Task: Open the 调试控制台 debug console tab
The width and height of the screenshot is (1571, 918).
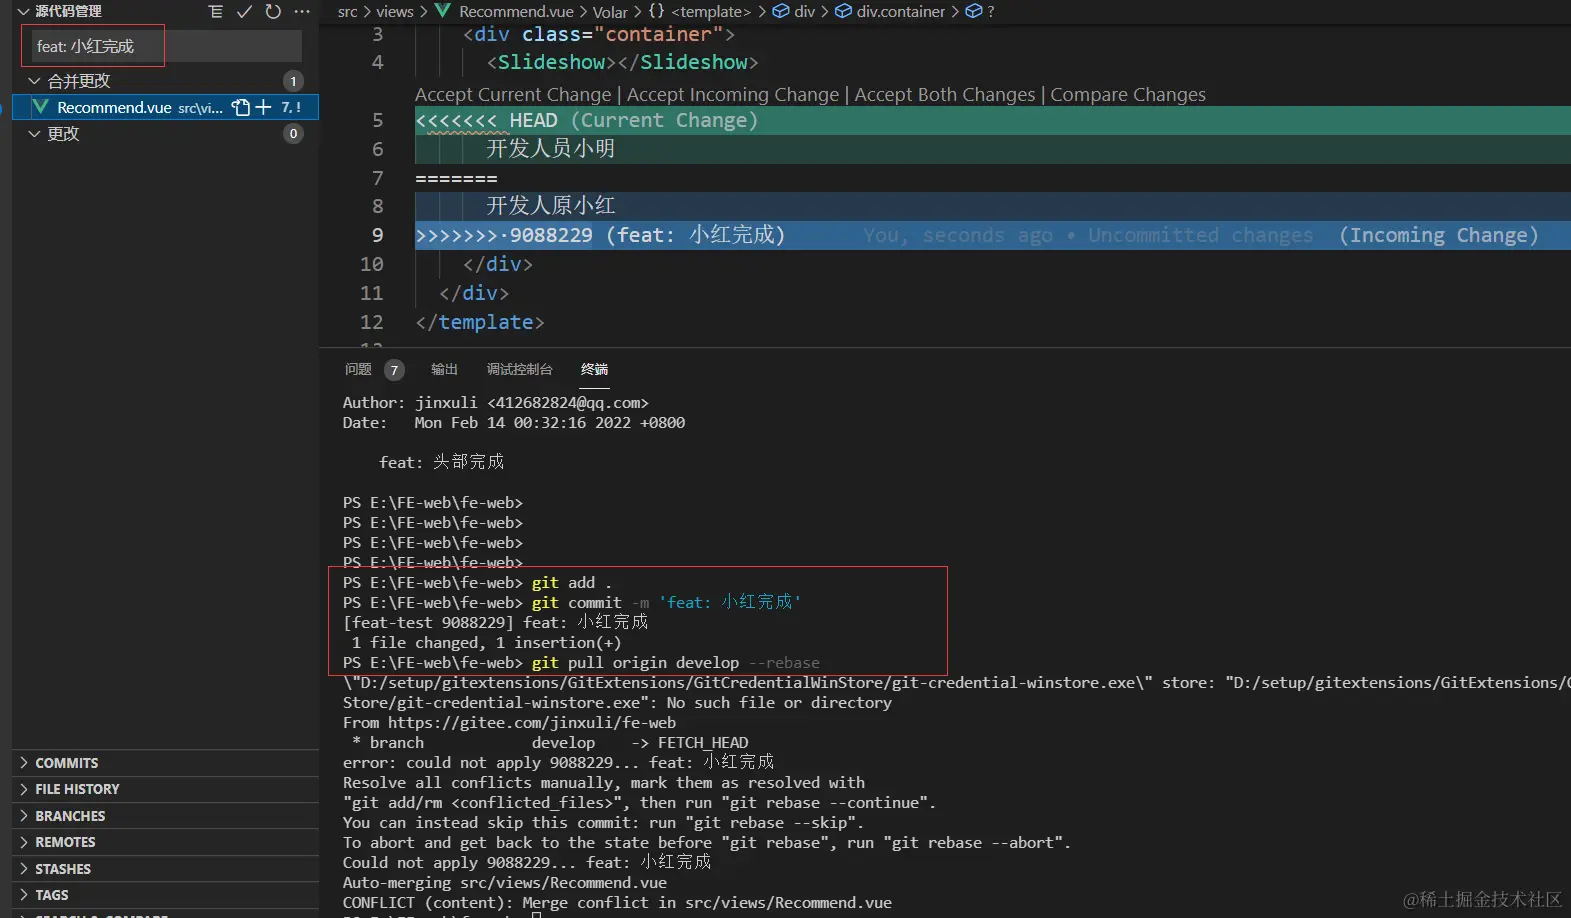Action: coord(519,369)
